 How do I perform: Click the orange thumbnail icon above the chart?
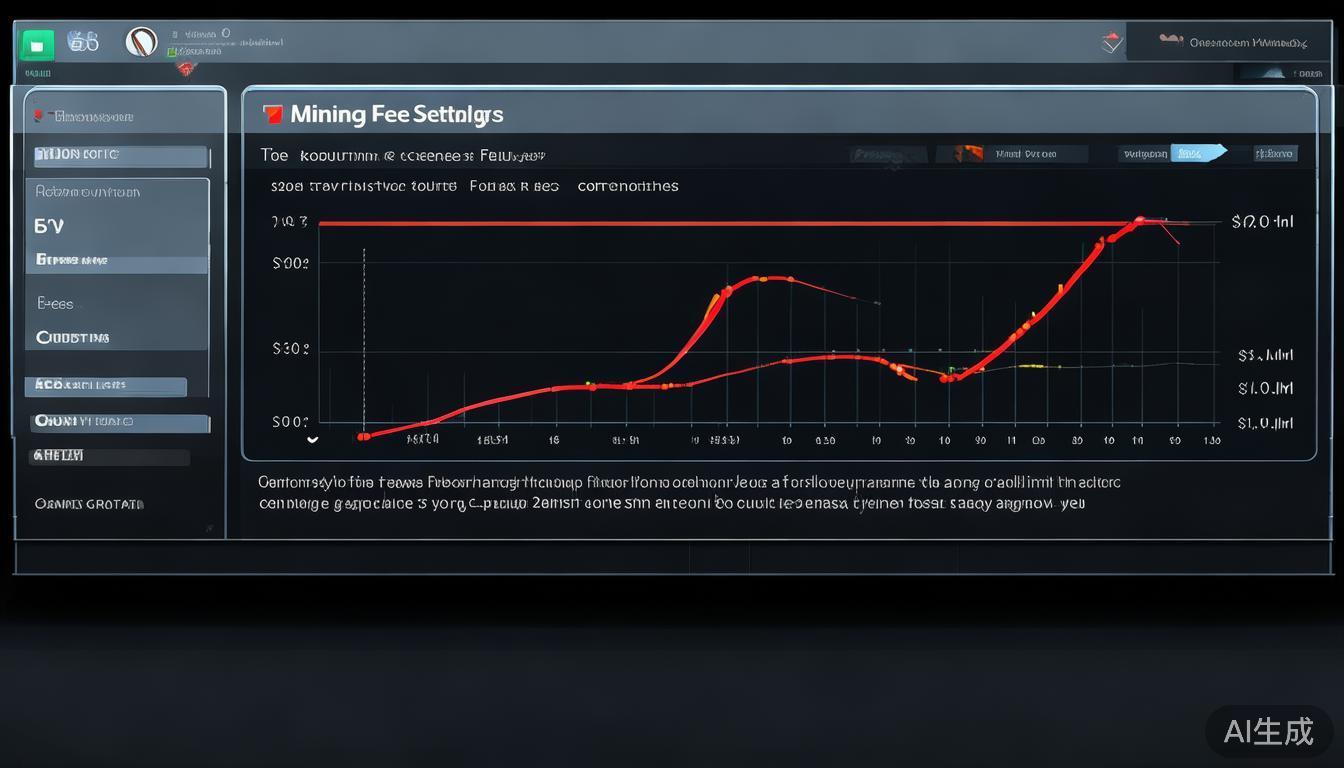click(969, 153)
